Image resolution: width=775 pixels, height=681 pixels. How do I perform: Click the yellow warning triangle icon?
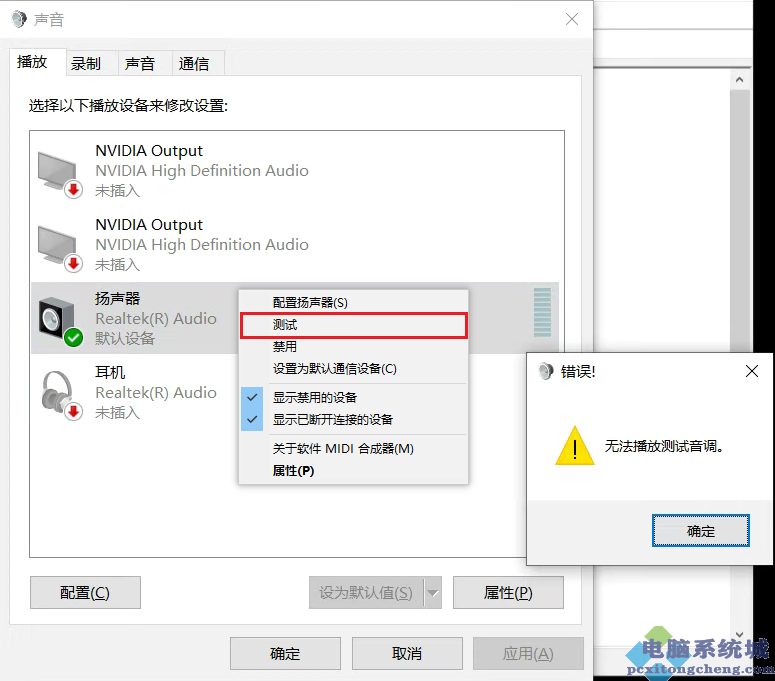(x=574, y=446)
